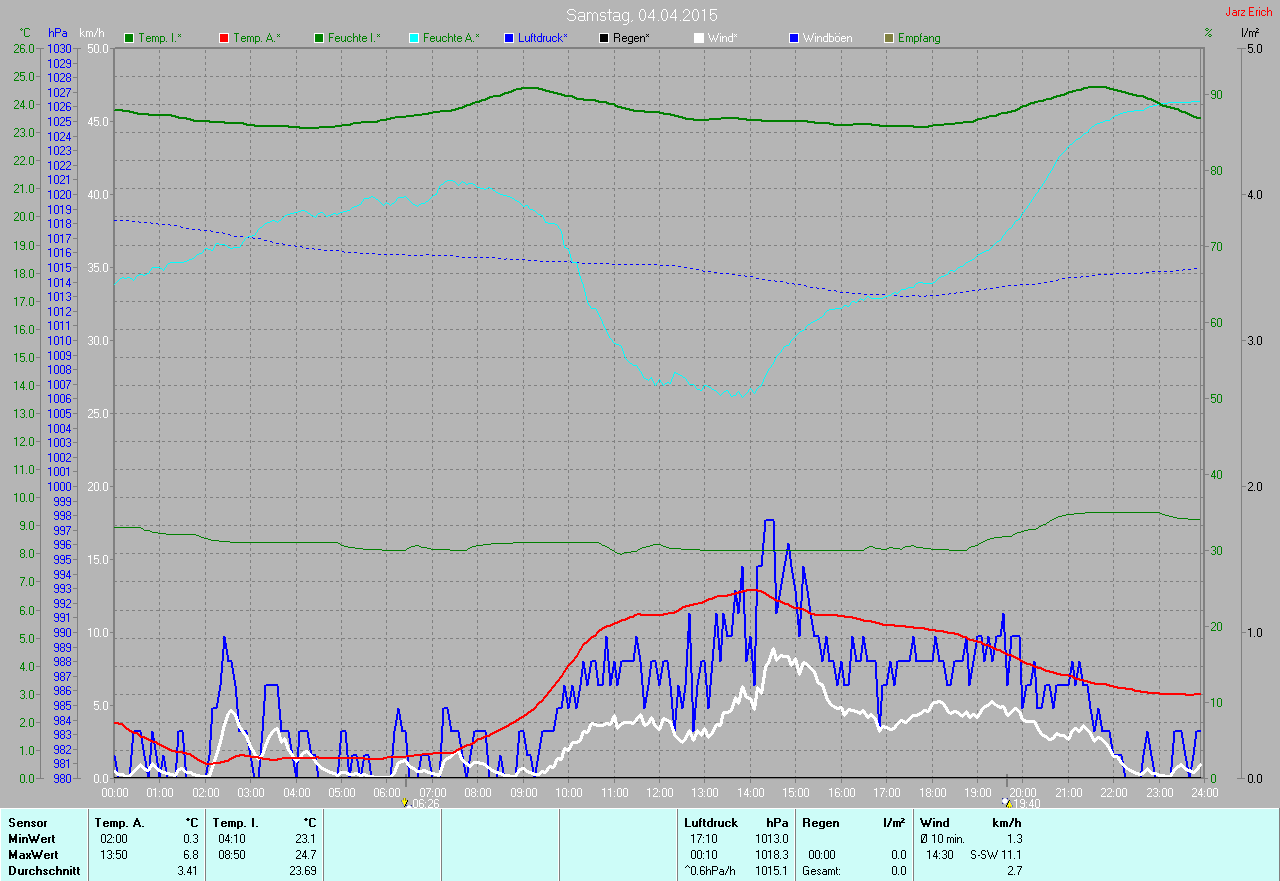Click the chart title Samstag, 04.04.2015
1280x881 pixels.
pyautogui.click(x=641, y=15)
